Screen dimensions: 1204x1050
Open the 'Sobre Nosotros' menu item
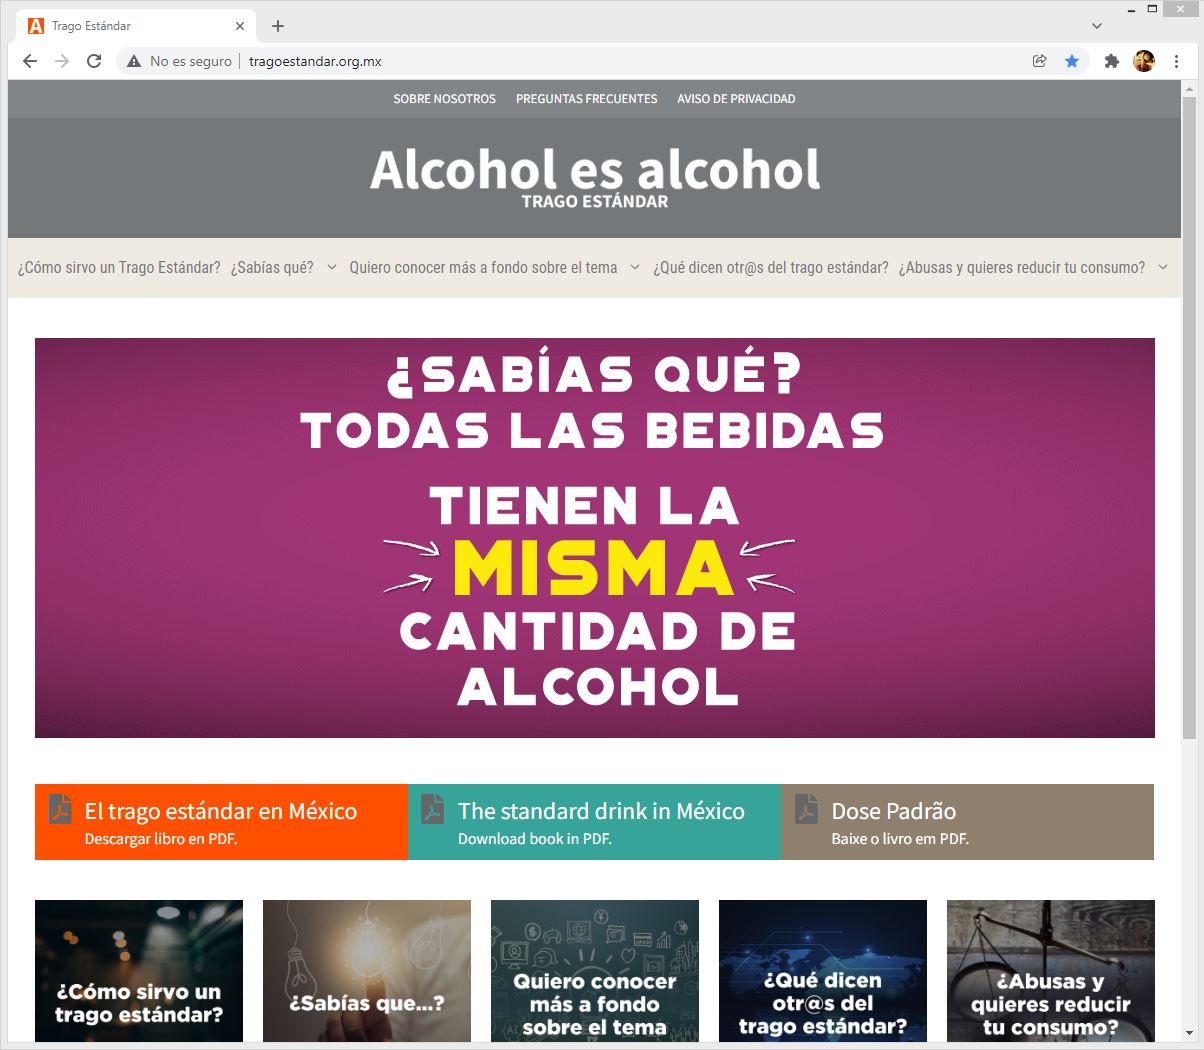(444, 99)
